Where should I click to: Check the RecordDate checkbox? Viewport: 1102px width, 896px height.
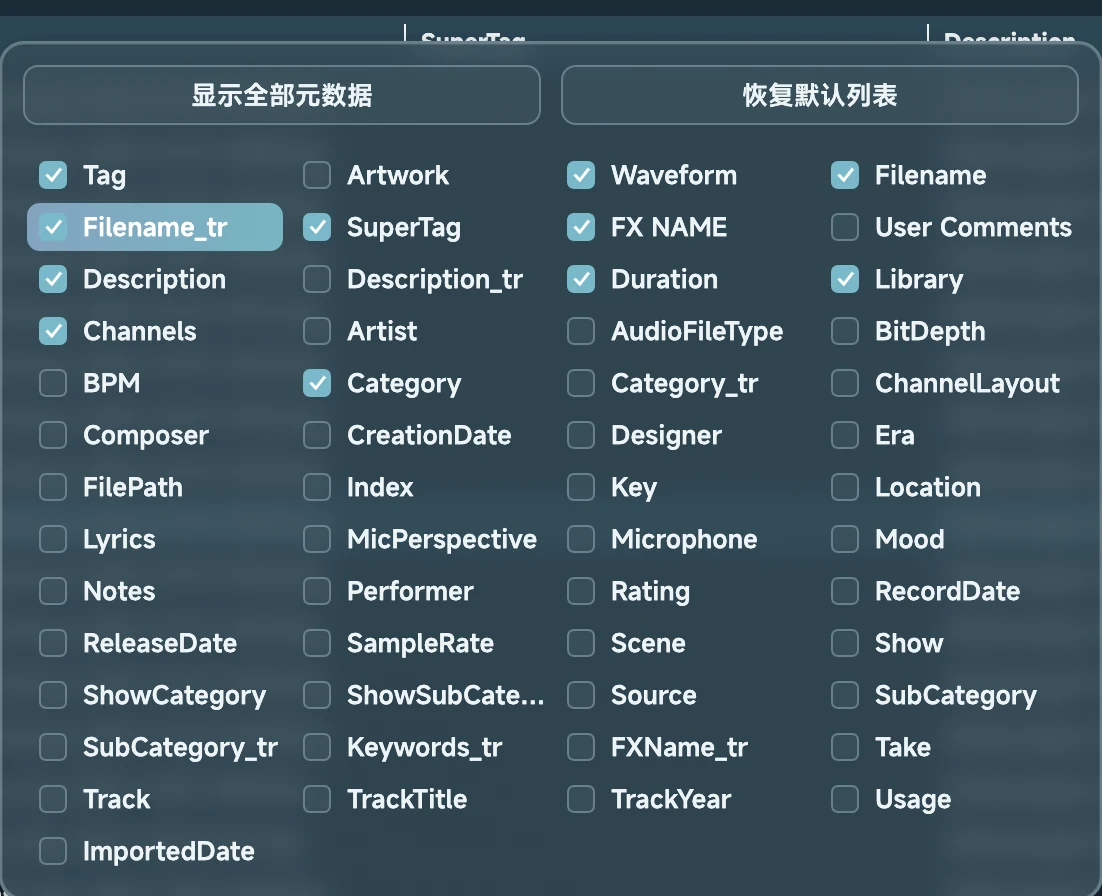[x=845, y=591]
